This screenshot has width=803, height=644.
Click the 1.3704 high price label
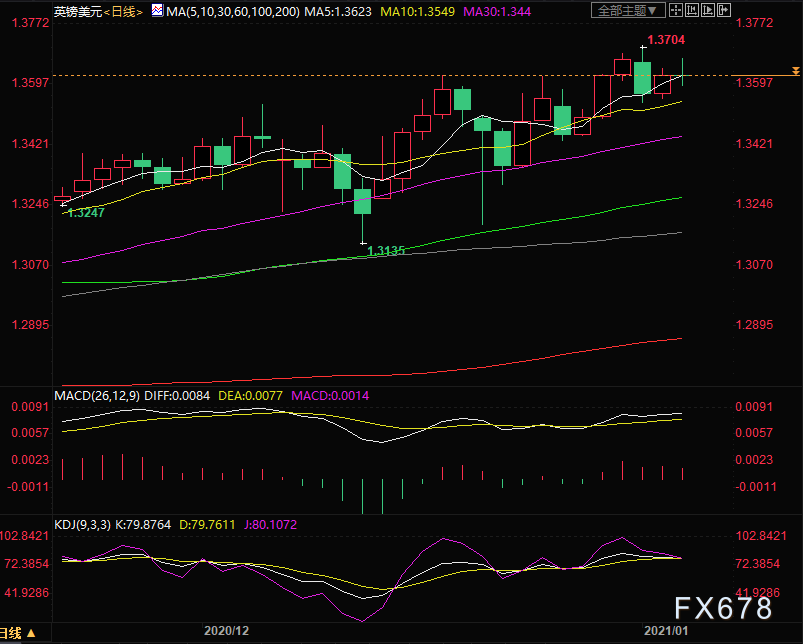(x=666, y=41)
